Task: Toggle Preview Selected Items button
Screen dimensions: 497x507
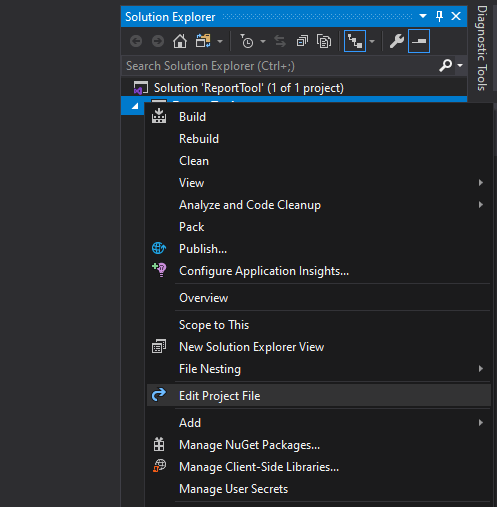Action: (x=419, y=41)
